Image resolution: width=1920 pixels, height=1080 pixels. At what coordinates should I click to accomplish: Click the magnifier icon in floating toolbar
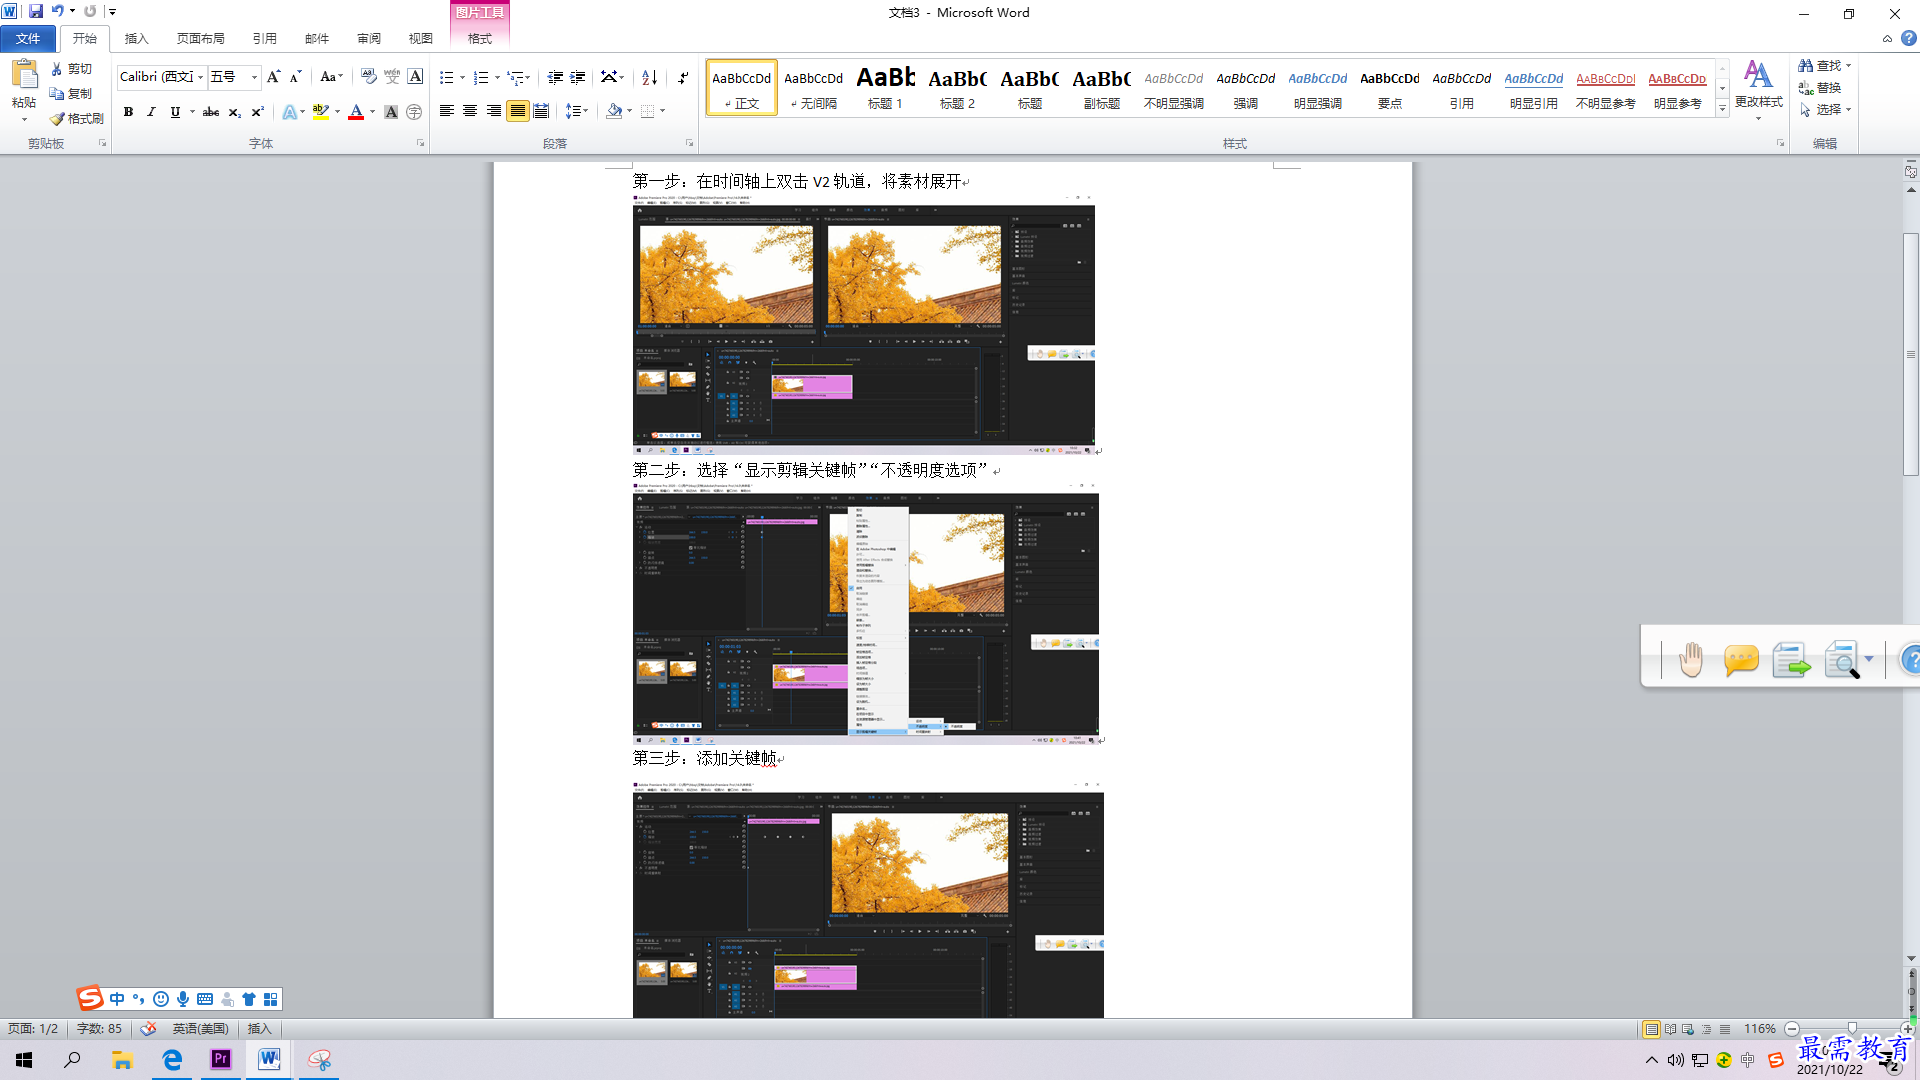(1842, 660)
